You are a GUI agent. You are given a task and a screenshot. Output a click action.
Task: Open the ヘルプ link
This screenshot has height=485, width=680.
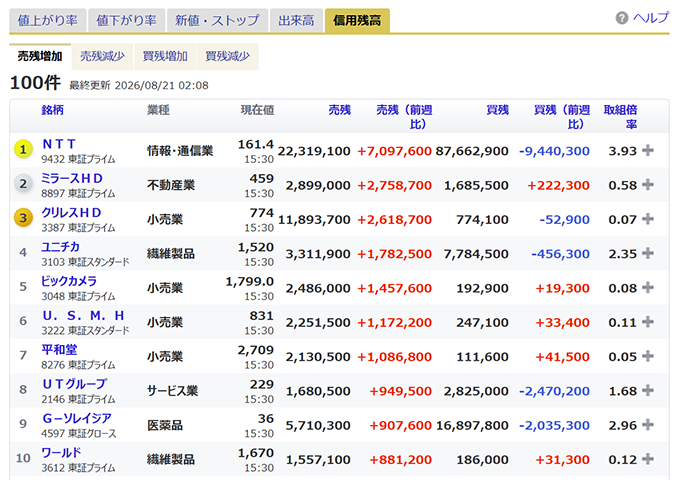point(651,18)
